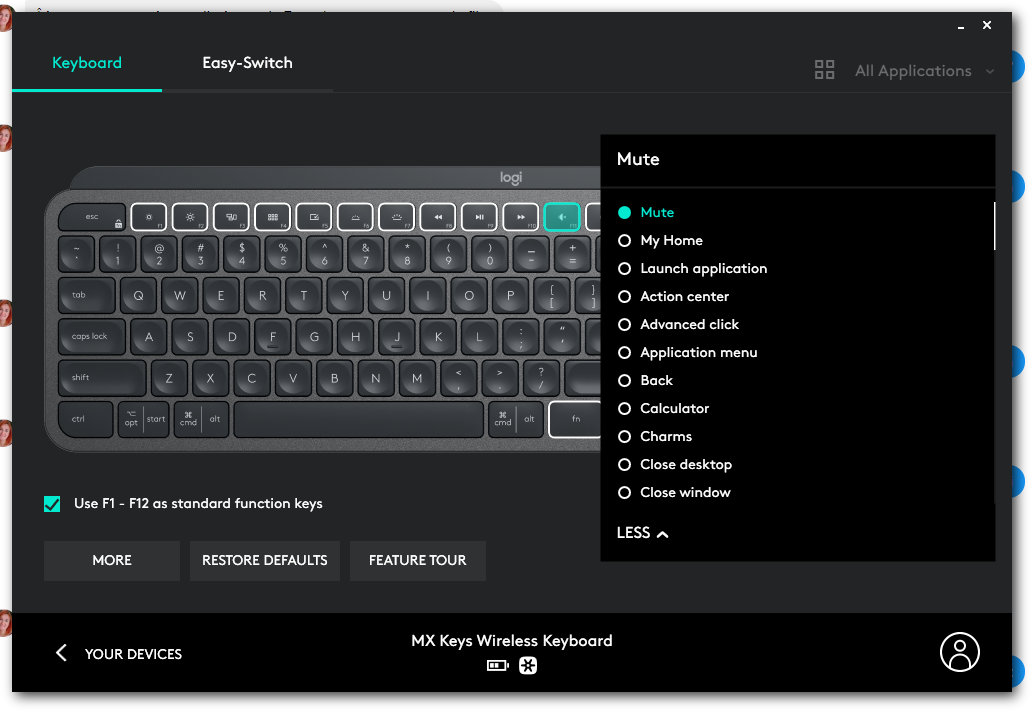Open the user account profile icon
Image resolution: width=1032 pixels, height=712 pixels.
960,652
